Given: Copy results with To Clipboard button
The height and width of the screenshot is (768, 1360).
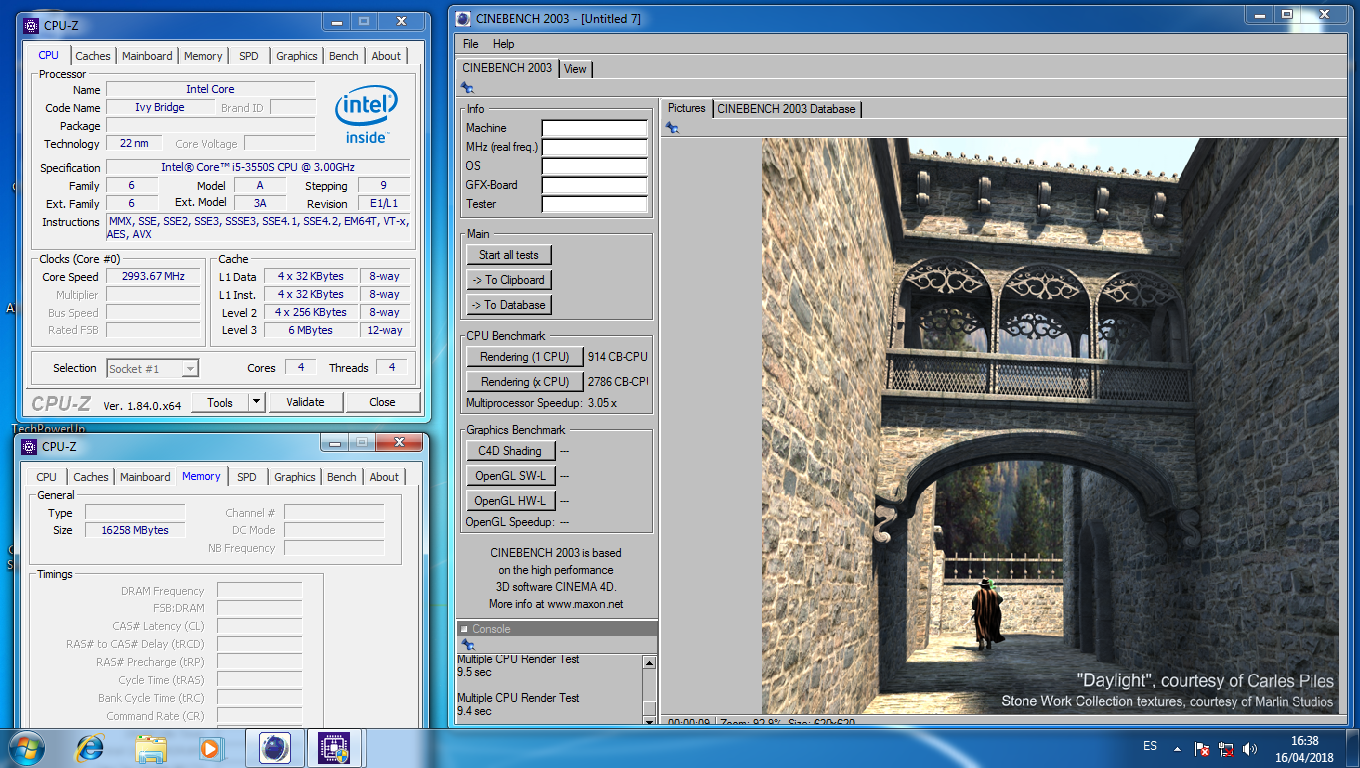Looking at the screenshot, I should click(509, 280).
